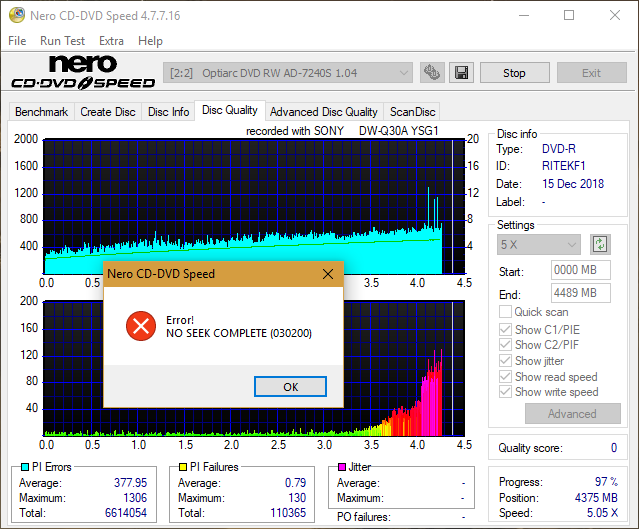Click PI Errors Average 377.95

pyautogui.click(x=130, y=483)
